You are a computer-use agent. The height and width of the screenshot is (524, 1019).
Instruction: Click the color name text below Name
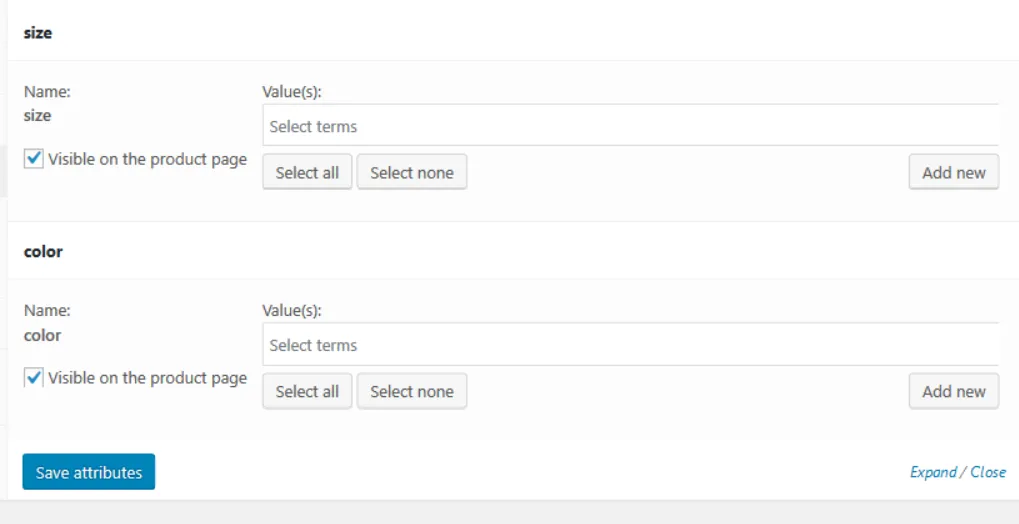[42, 335]
